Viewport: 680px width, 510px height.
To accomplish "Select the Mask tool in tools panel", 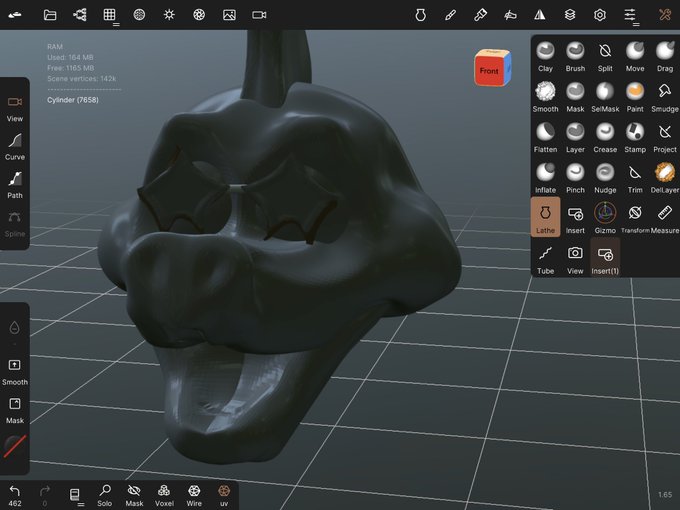I will click(575, 97).
